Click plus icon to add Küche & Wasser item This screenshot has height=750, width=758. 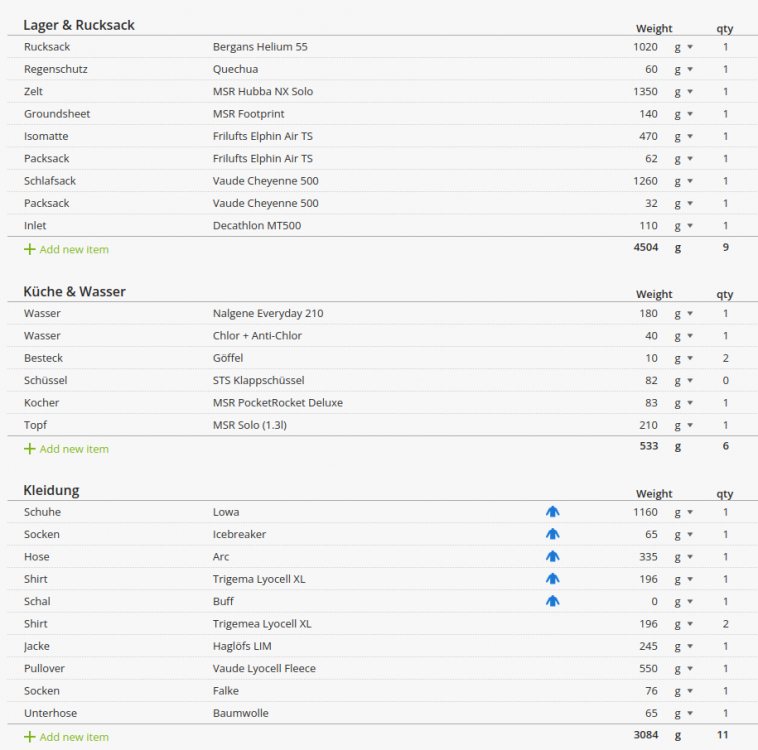point(29,449)
